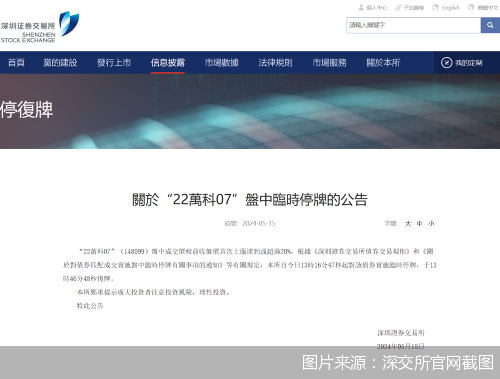
Task: Open the 市場數據 menu
Action: click(x=222, y=62)
